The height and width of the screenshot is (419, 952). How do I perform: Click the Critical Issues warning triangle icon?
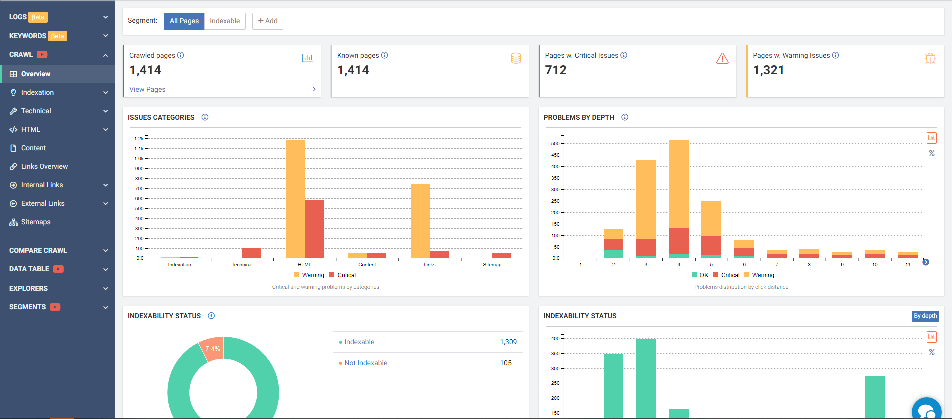coord(722,58)
